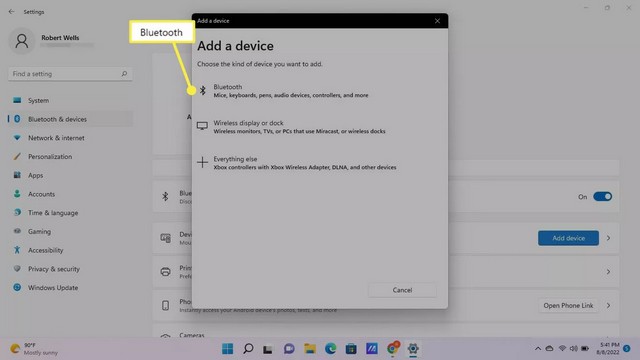This screenshot has height=360, width=640.
Task: Click the search magnifier in Find a setting
Action: click(x=124, y=74)
